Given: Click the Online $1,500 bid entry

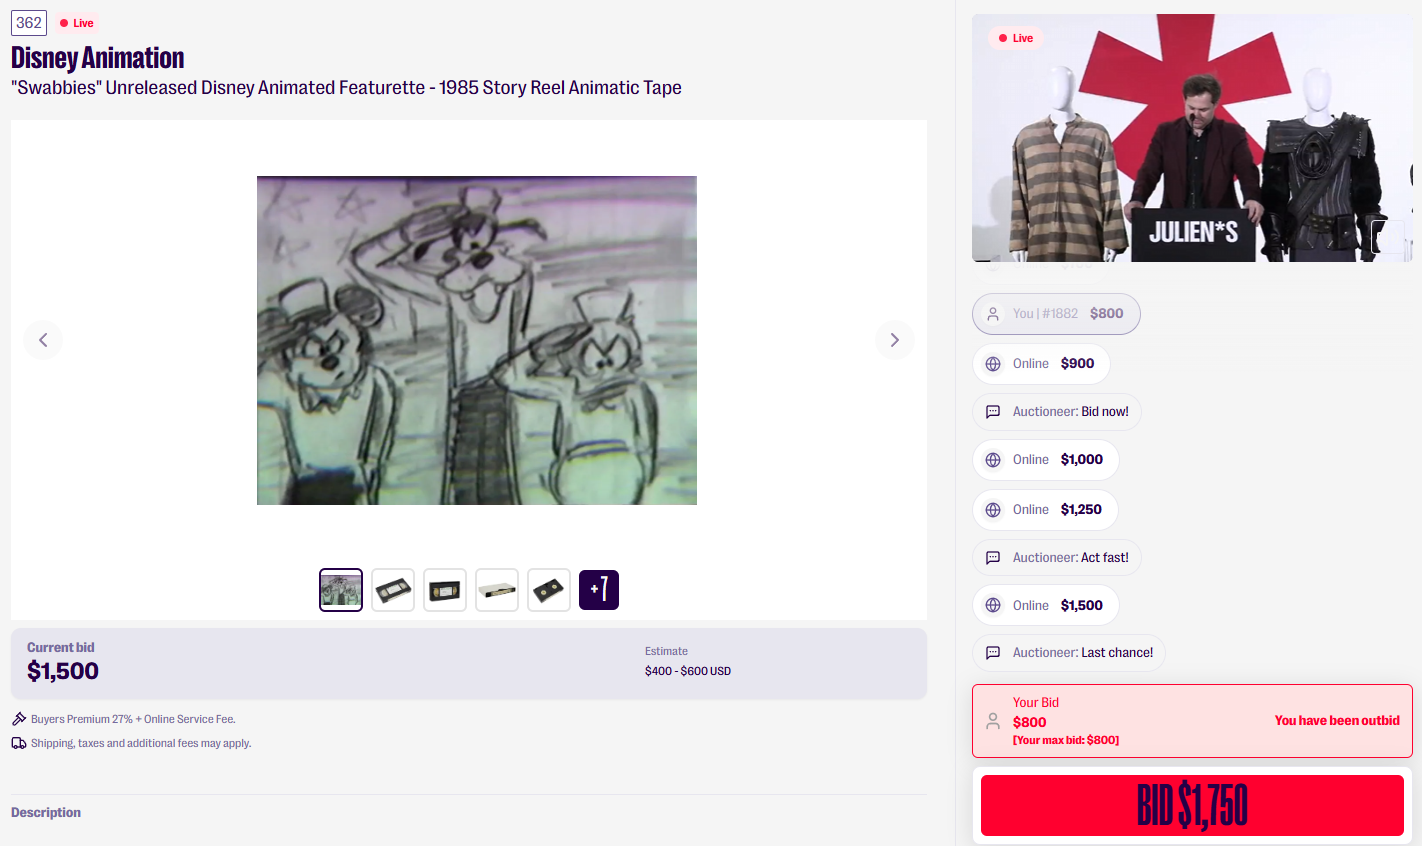Looking at the screenshot, I should [x=1046, y=606].
